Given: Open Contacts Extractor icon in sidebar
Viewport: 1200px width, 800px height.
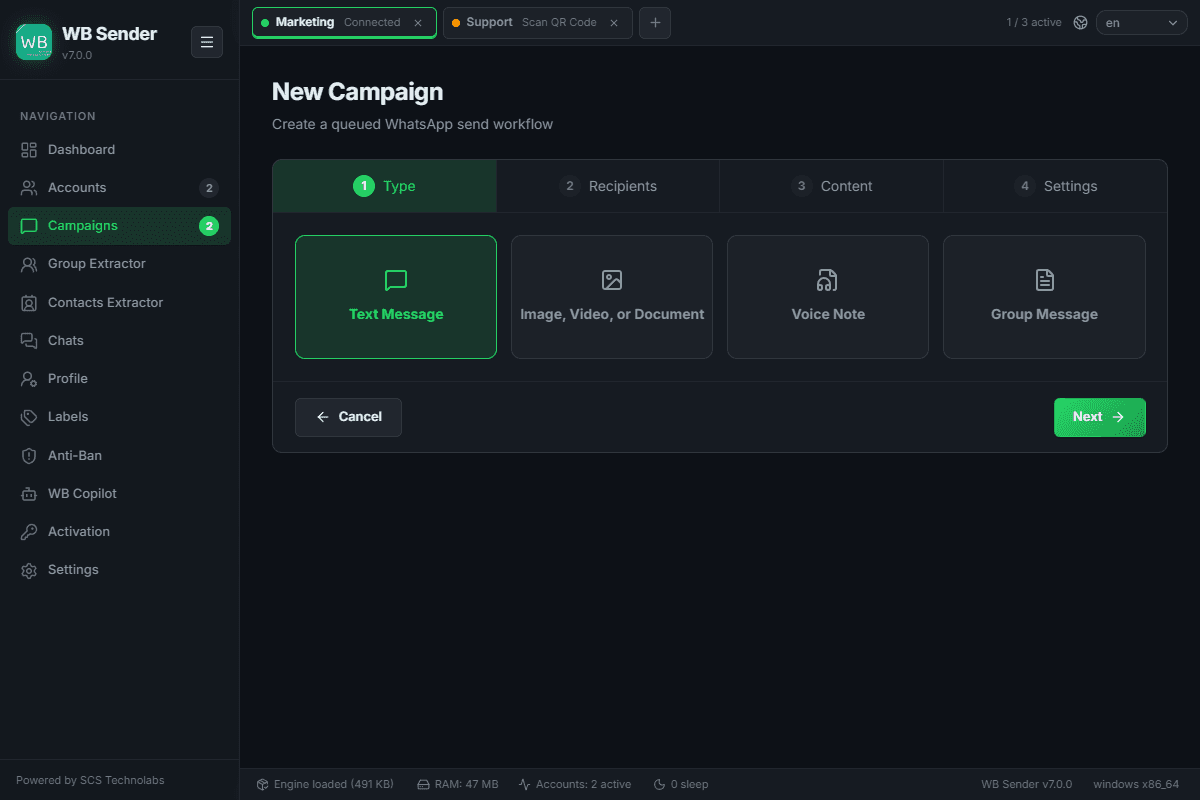Looking at the screenshot, I should (x=29, y=302).
